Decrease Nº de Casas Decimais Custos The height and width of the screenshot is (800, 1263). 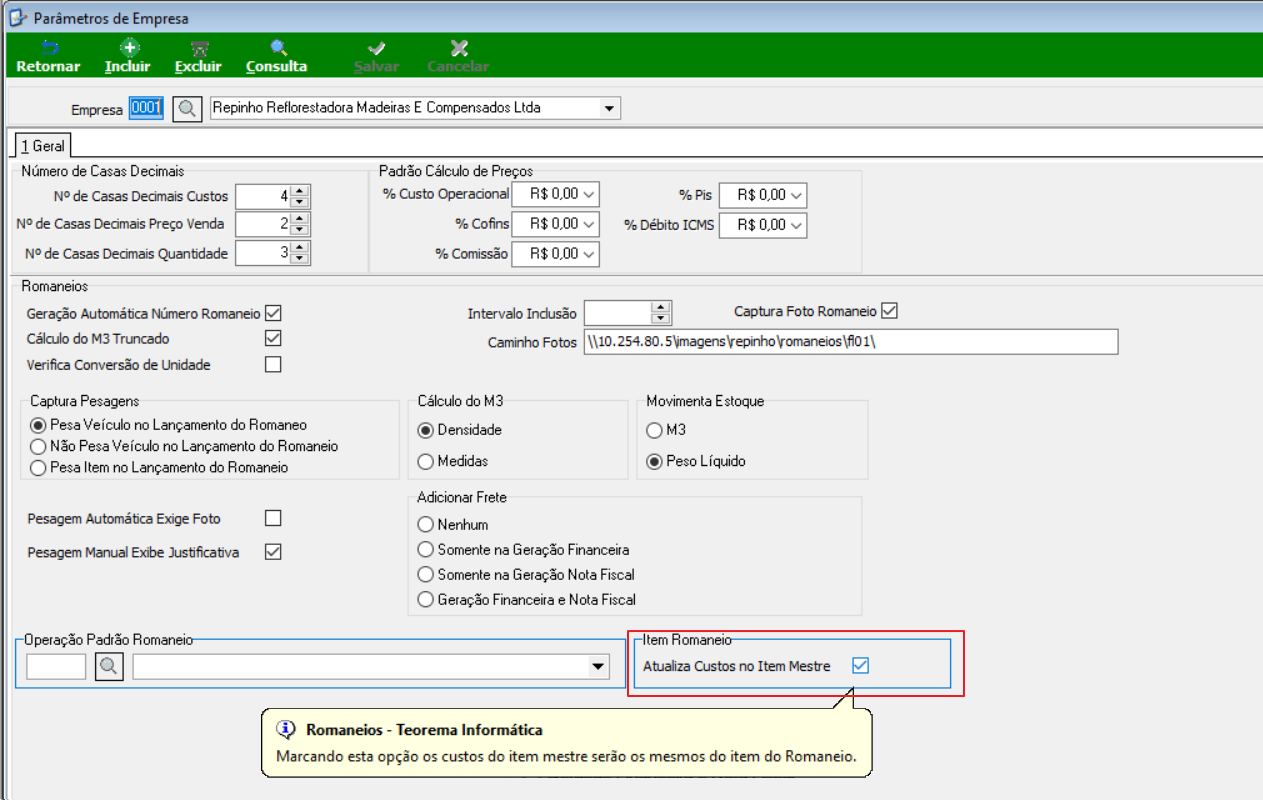pyautogui.click(x=301, y=202)
